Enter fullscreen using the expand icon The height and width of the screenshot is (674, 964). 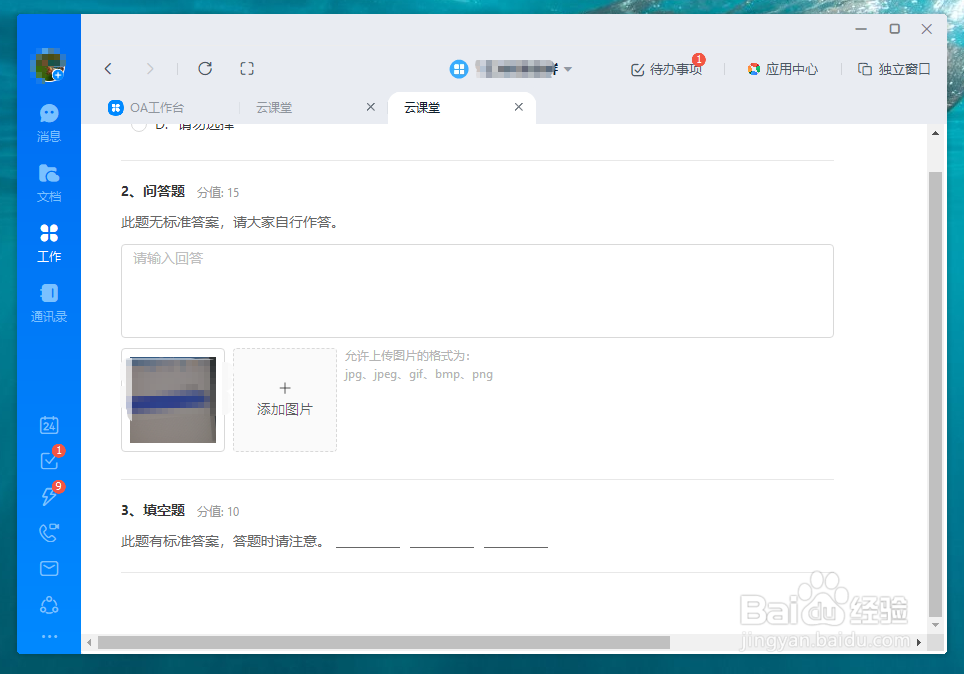pos(247,68)
